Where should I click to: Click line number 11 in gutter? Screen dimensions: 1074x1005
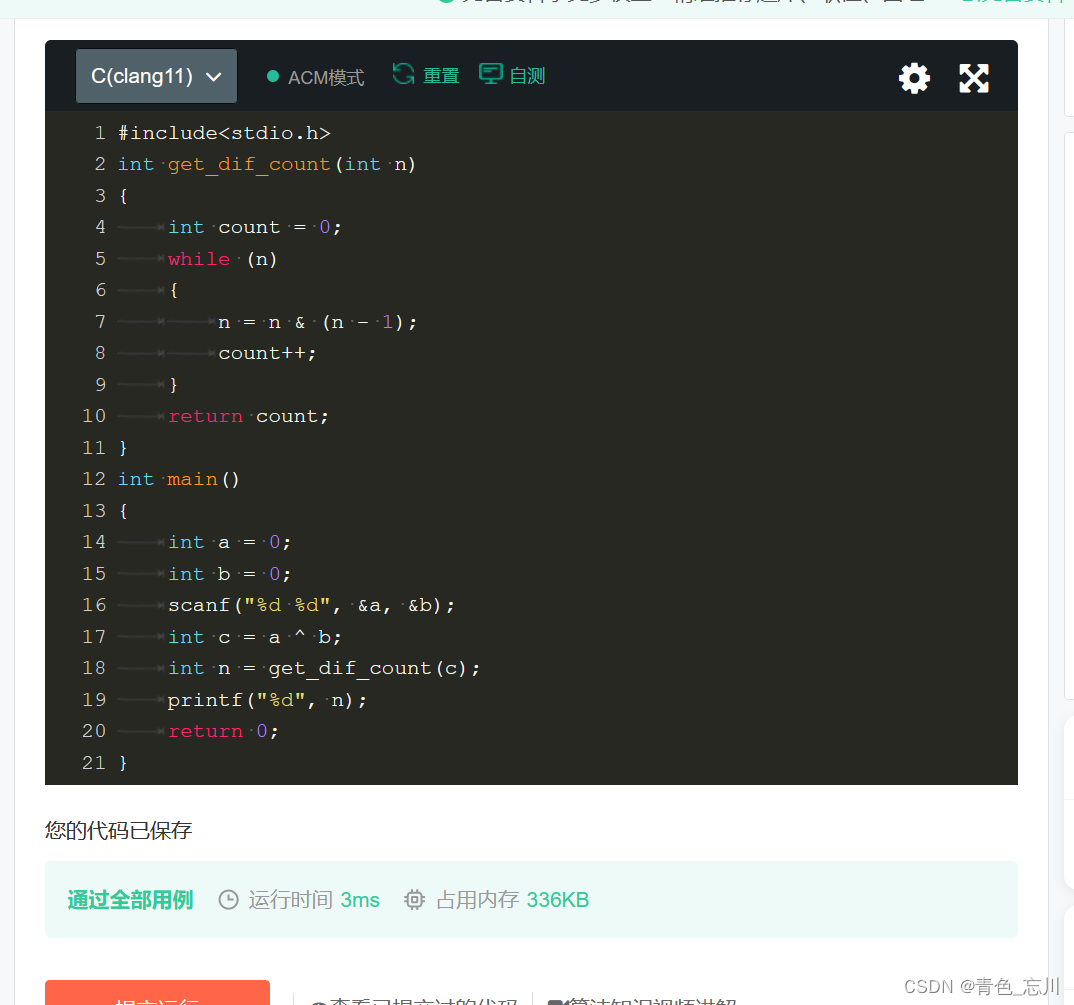(94, 448)
